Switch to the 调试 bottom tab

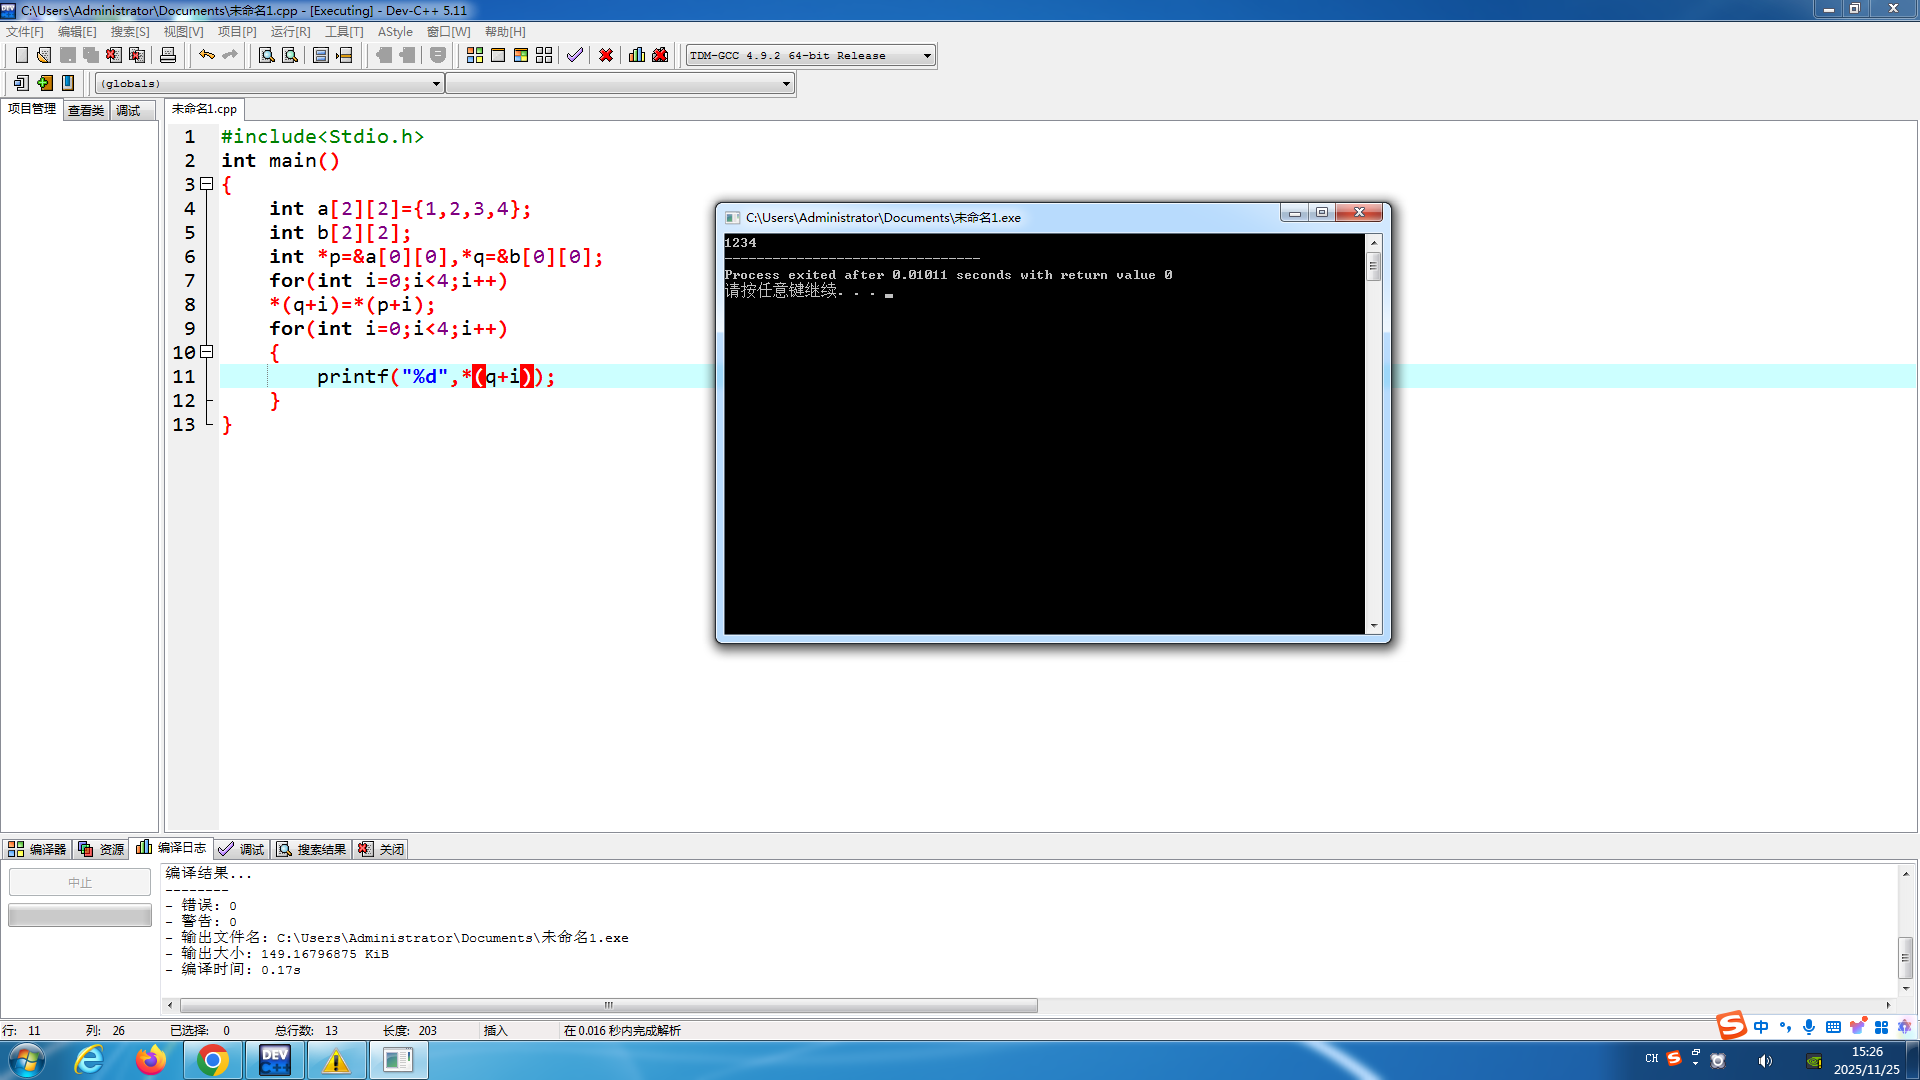point(242,849)
